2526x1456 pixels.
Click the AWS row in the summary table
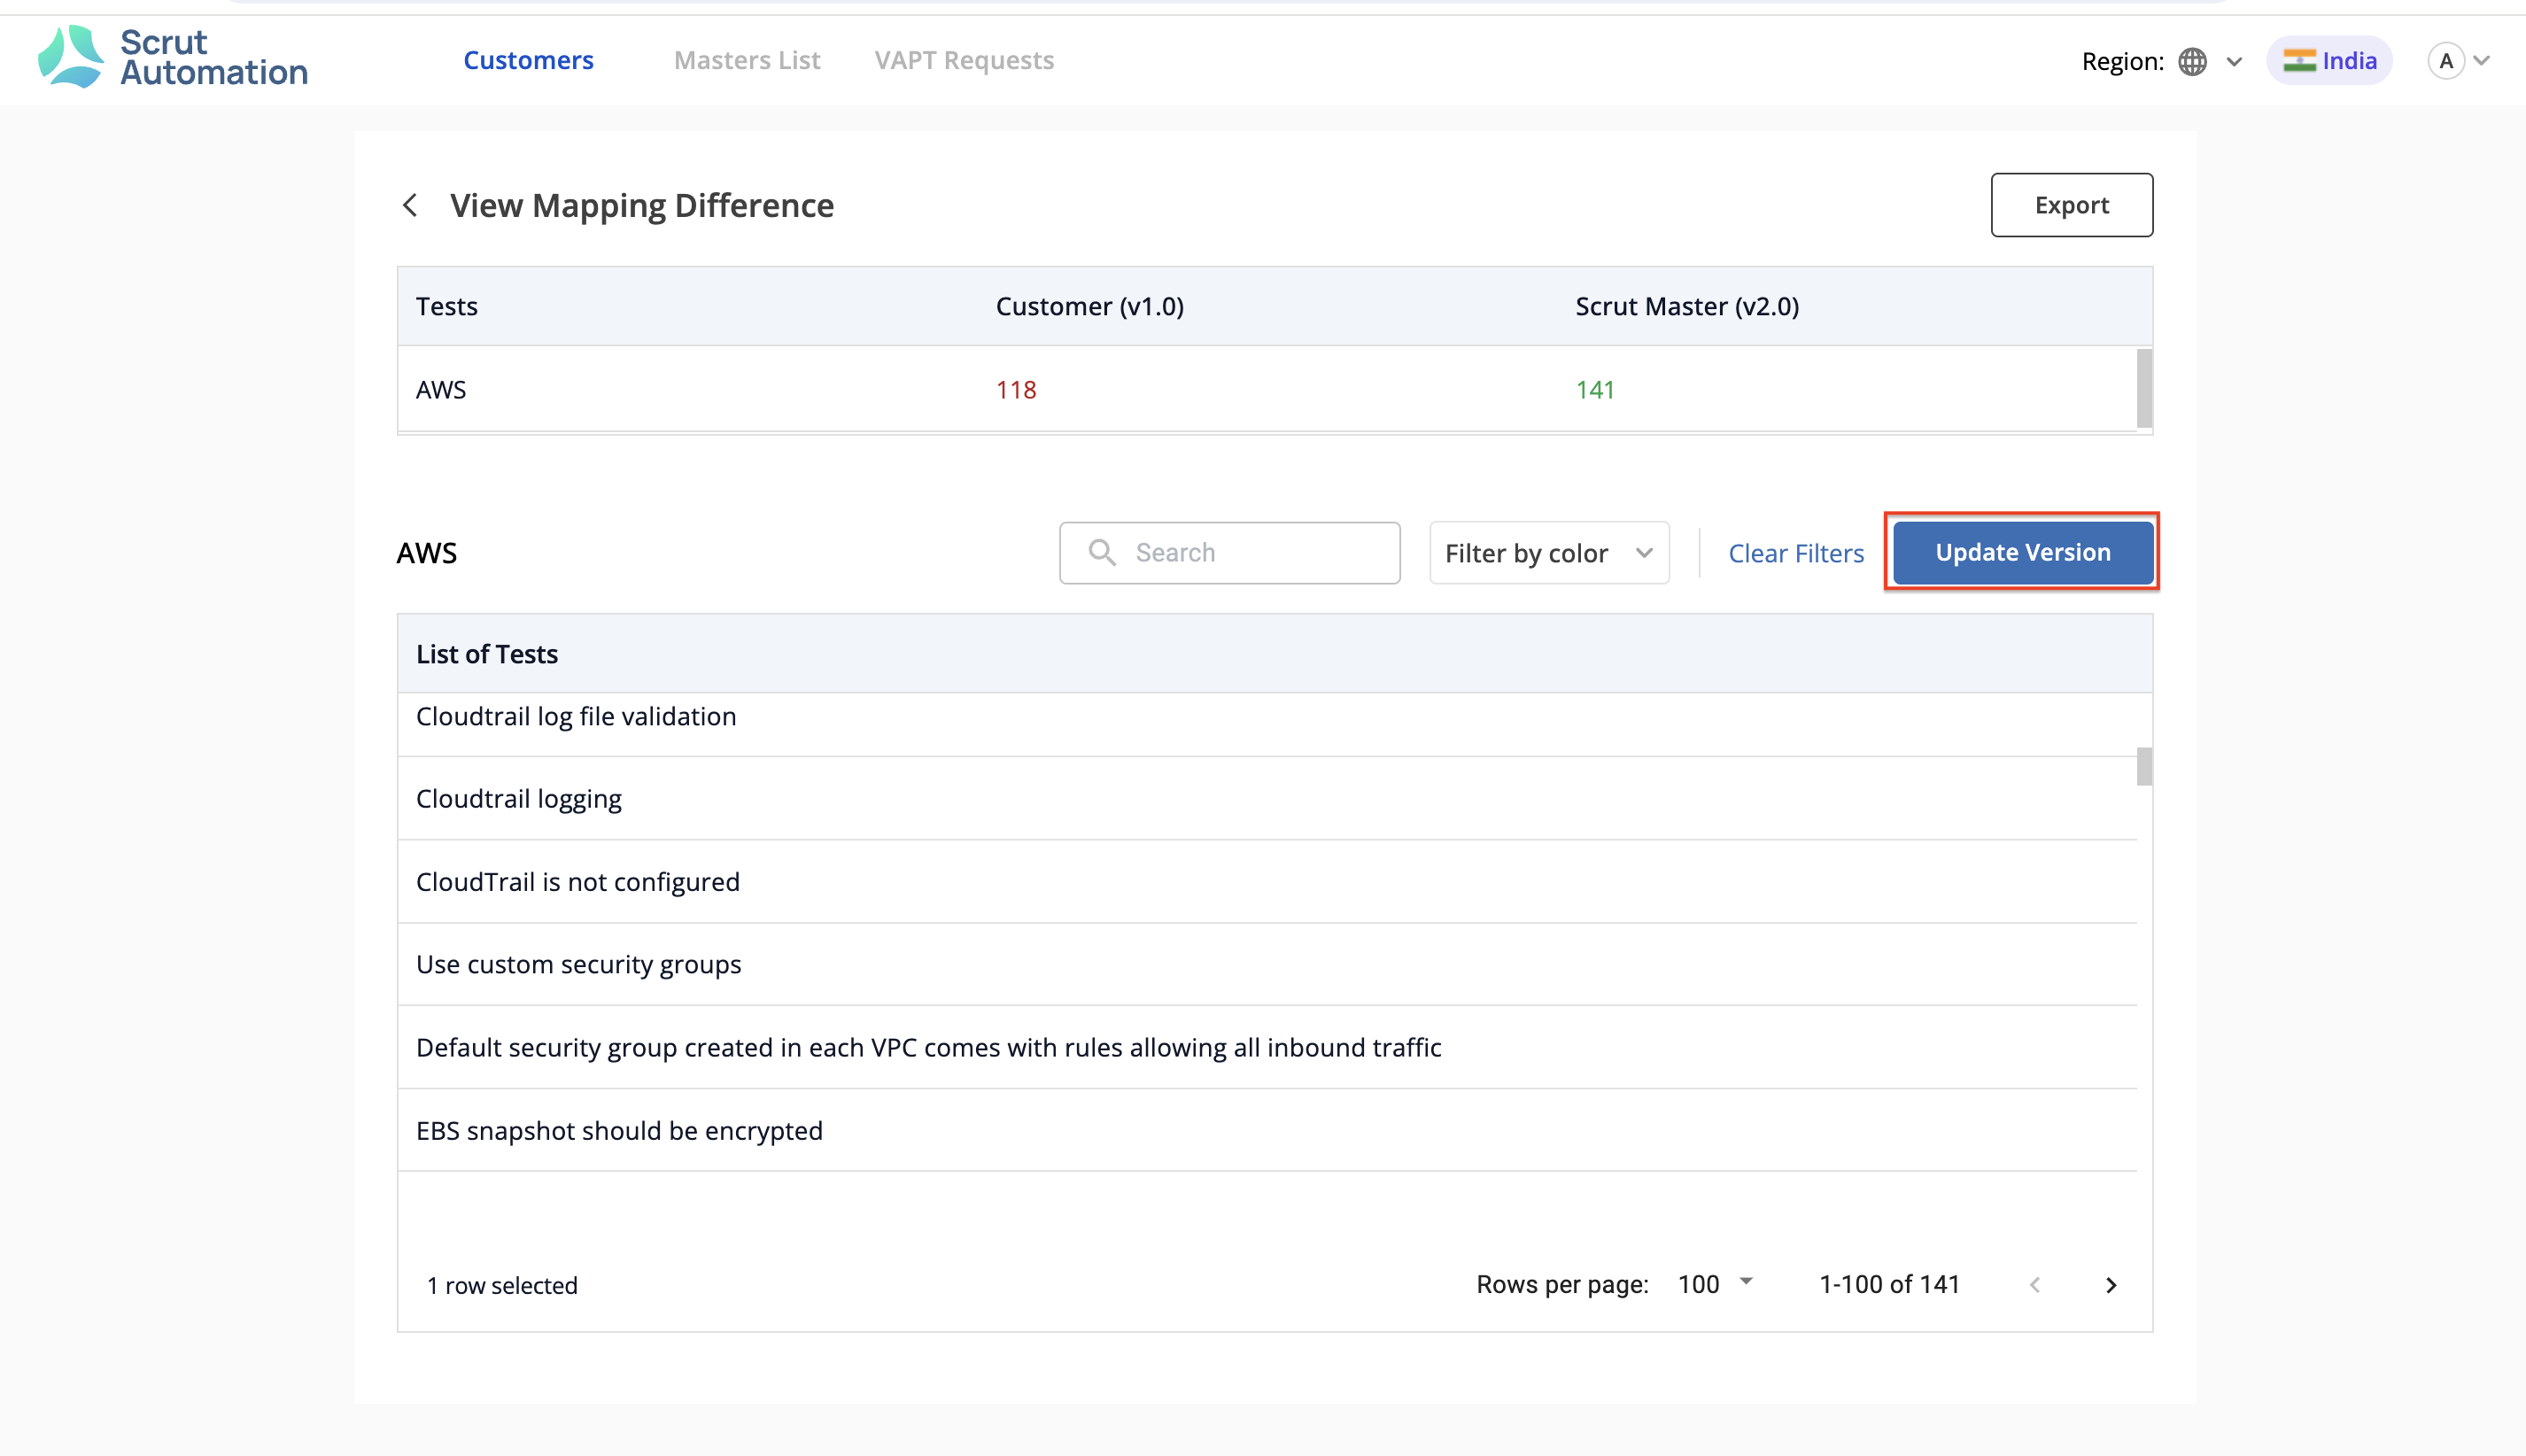click(1267, 389)
